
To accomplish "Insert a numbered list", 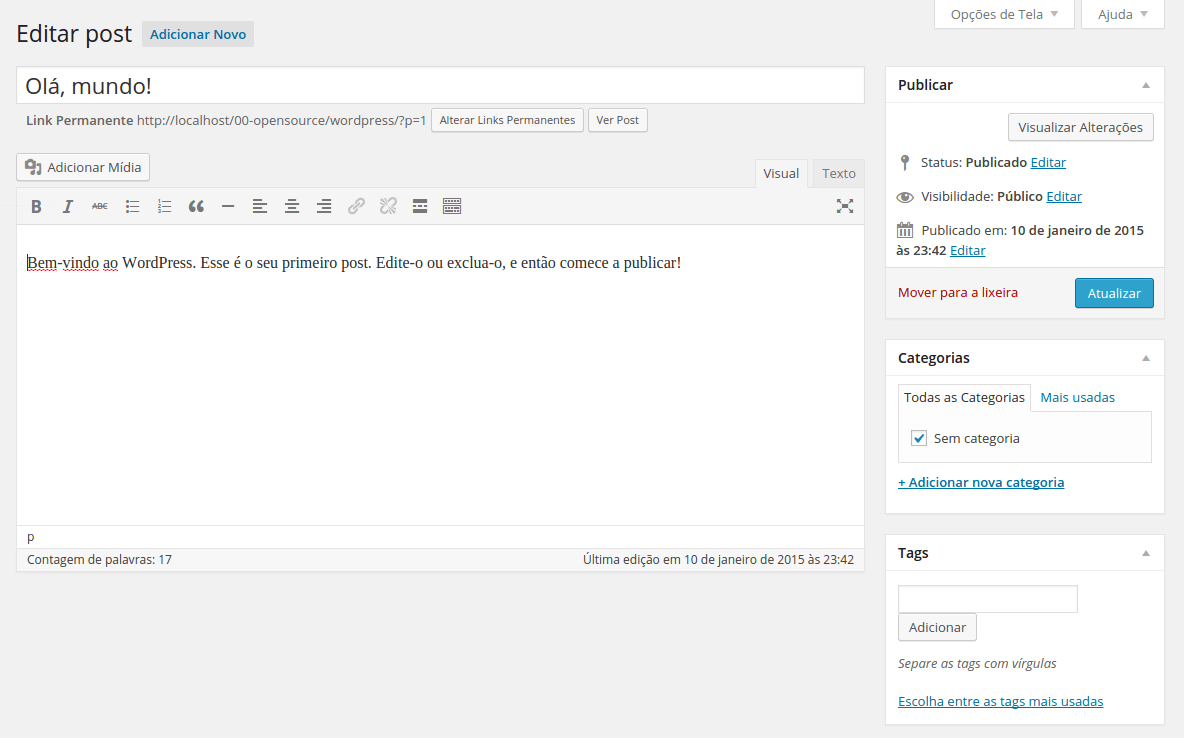I will (164, 206).
